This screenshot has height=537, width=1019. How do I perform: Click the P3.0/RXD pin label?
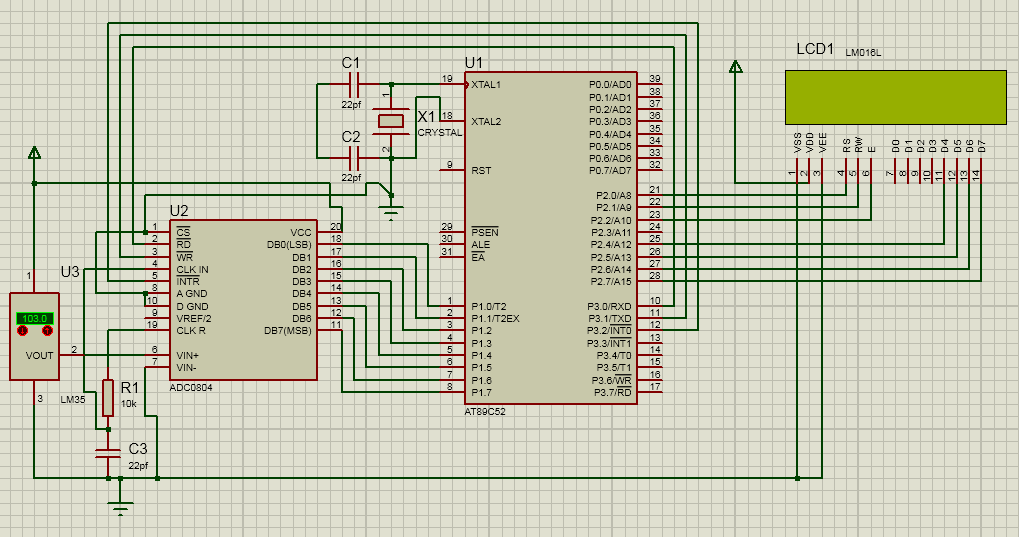tap(610, 306)
